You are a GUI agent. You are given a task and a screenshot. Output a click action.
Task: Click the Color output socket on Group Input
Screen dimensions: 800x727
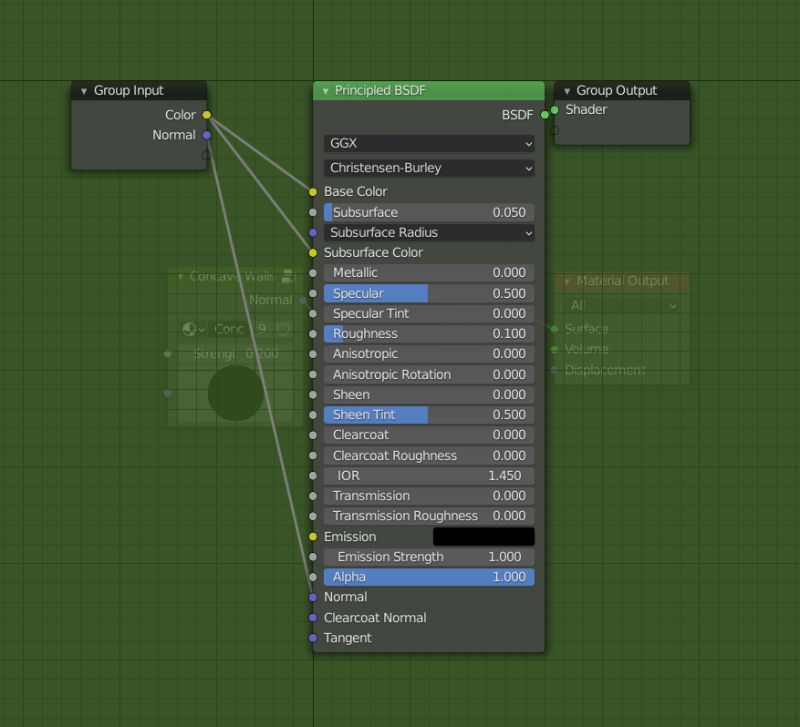(206, 115)
